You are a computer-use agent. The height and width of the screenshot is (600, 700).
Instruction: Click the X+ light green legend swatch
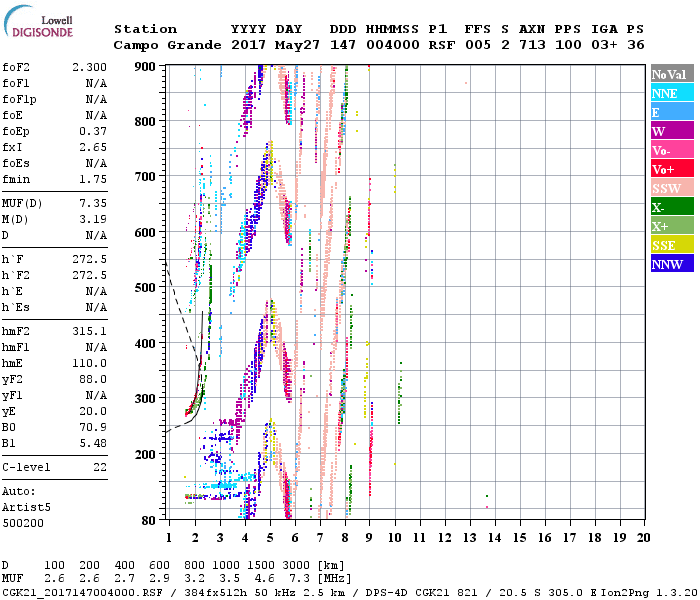[x=672, y=226]
